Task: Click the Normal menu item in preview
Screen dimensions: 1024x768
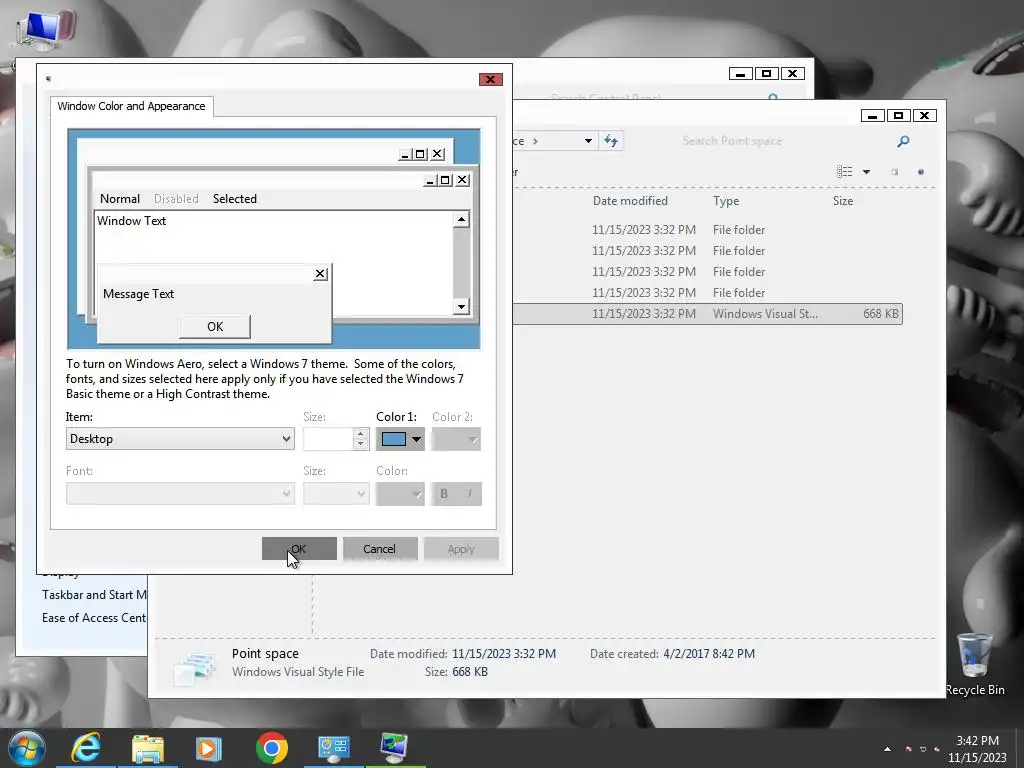Action: 120,199
